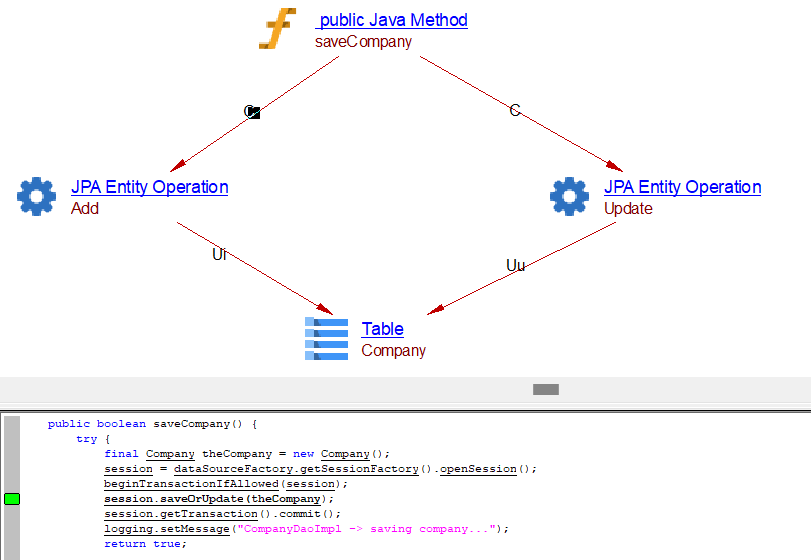This screenshot has width=811, height=560.
Task: Click the blue Company table icon
Action: point(327,338)
